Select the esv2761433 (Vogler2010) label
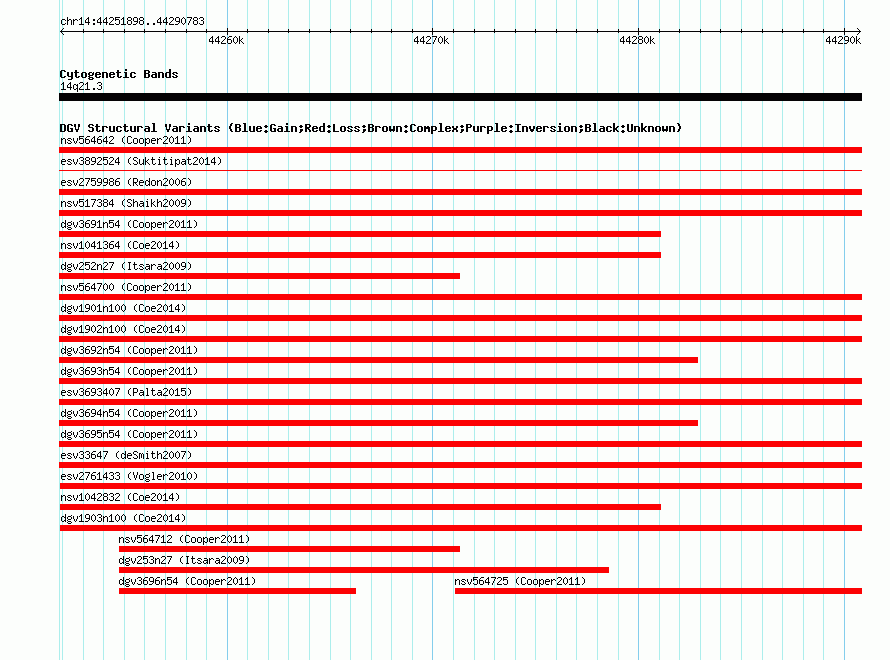Screen dimensions: 890x660 click(x=129, y=476)
